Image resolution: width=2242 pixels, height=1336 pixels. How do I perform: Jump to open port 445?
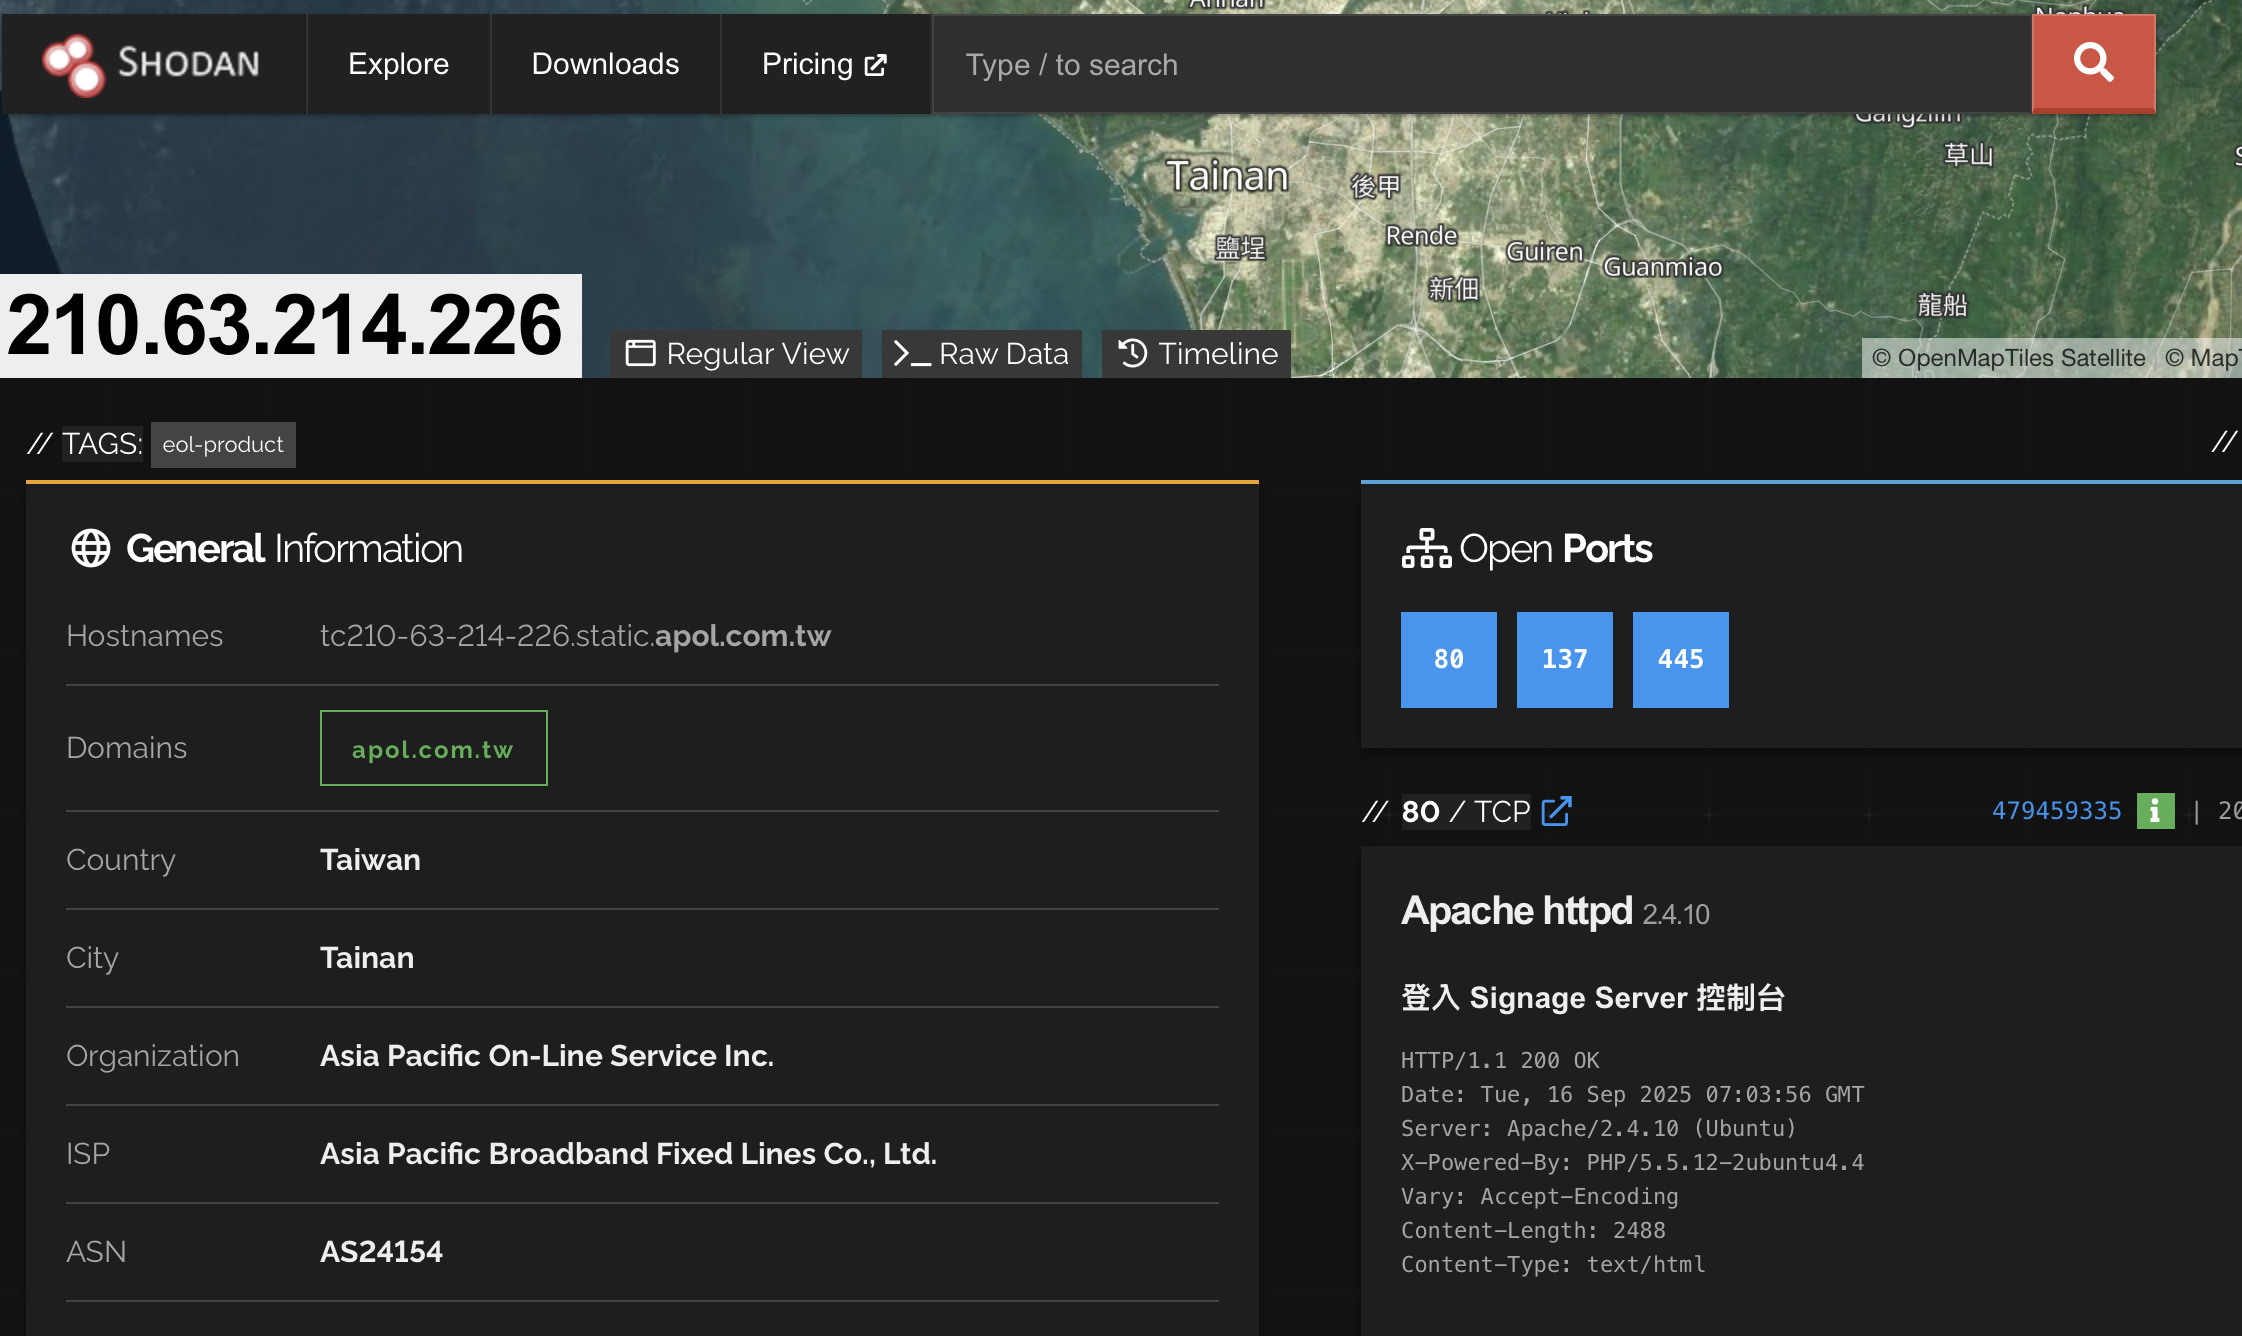1680,659
